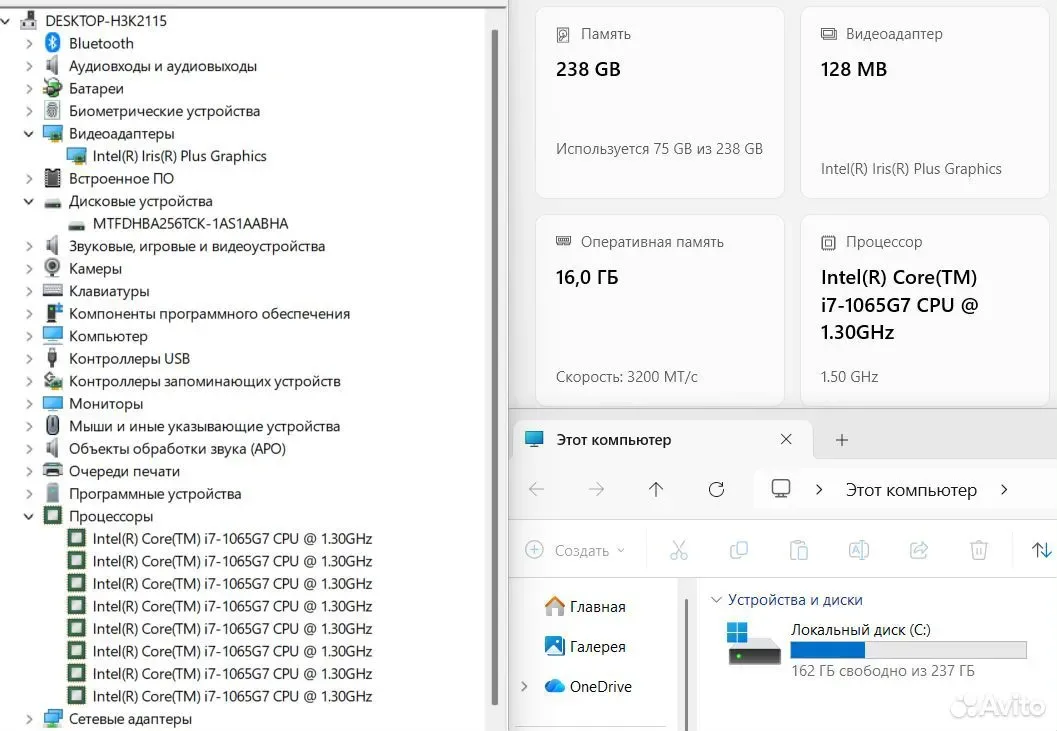Select the Этот компьютер tab
This screenshot has height=731, width=1057.
click(x=663, y=440)
